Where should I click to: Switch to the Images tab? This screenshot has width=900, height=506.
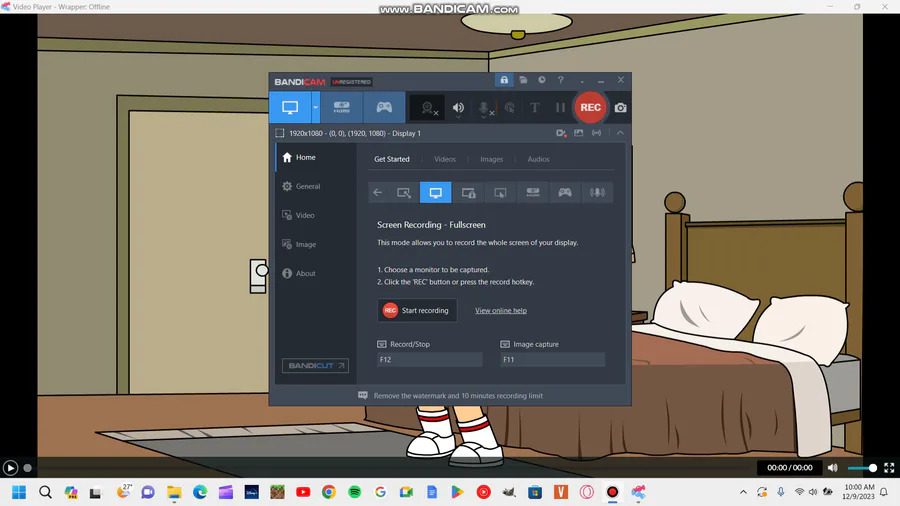491,159
